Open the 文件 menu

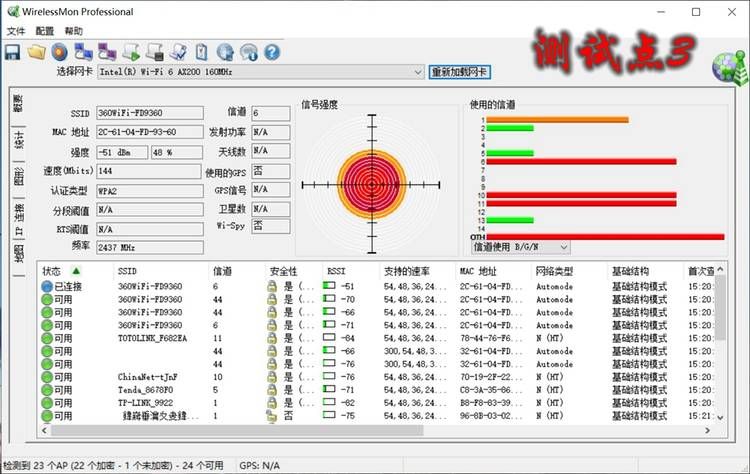pyautogui.click(x=16, y=31)
